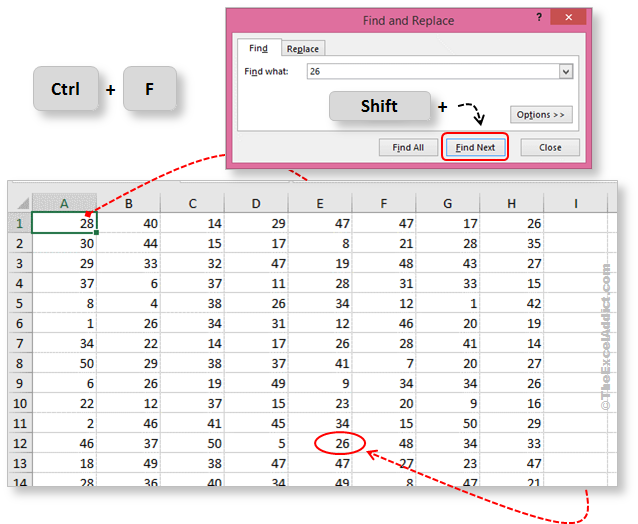Select column H header
Image resolution: width=638 pixels, height=524 pixels.
pos(512,203)
